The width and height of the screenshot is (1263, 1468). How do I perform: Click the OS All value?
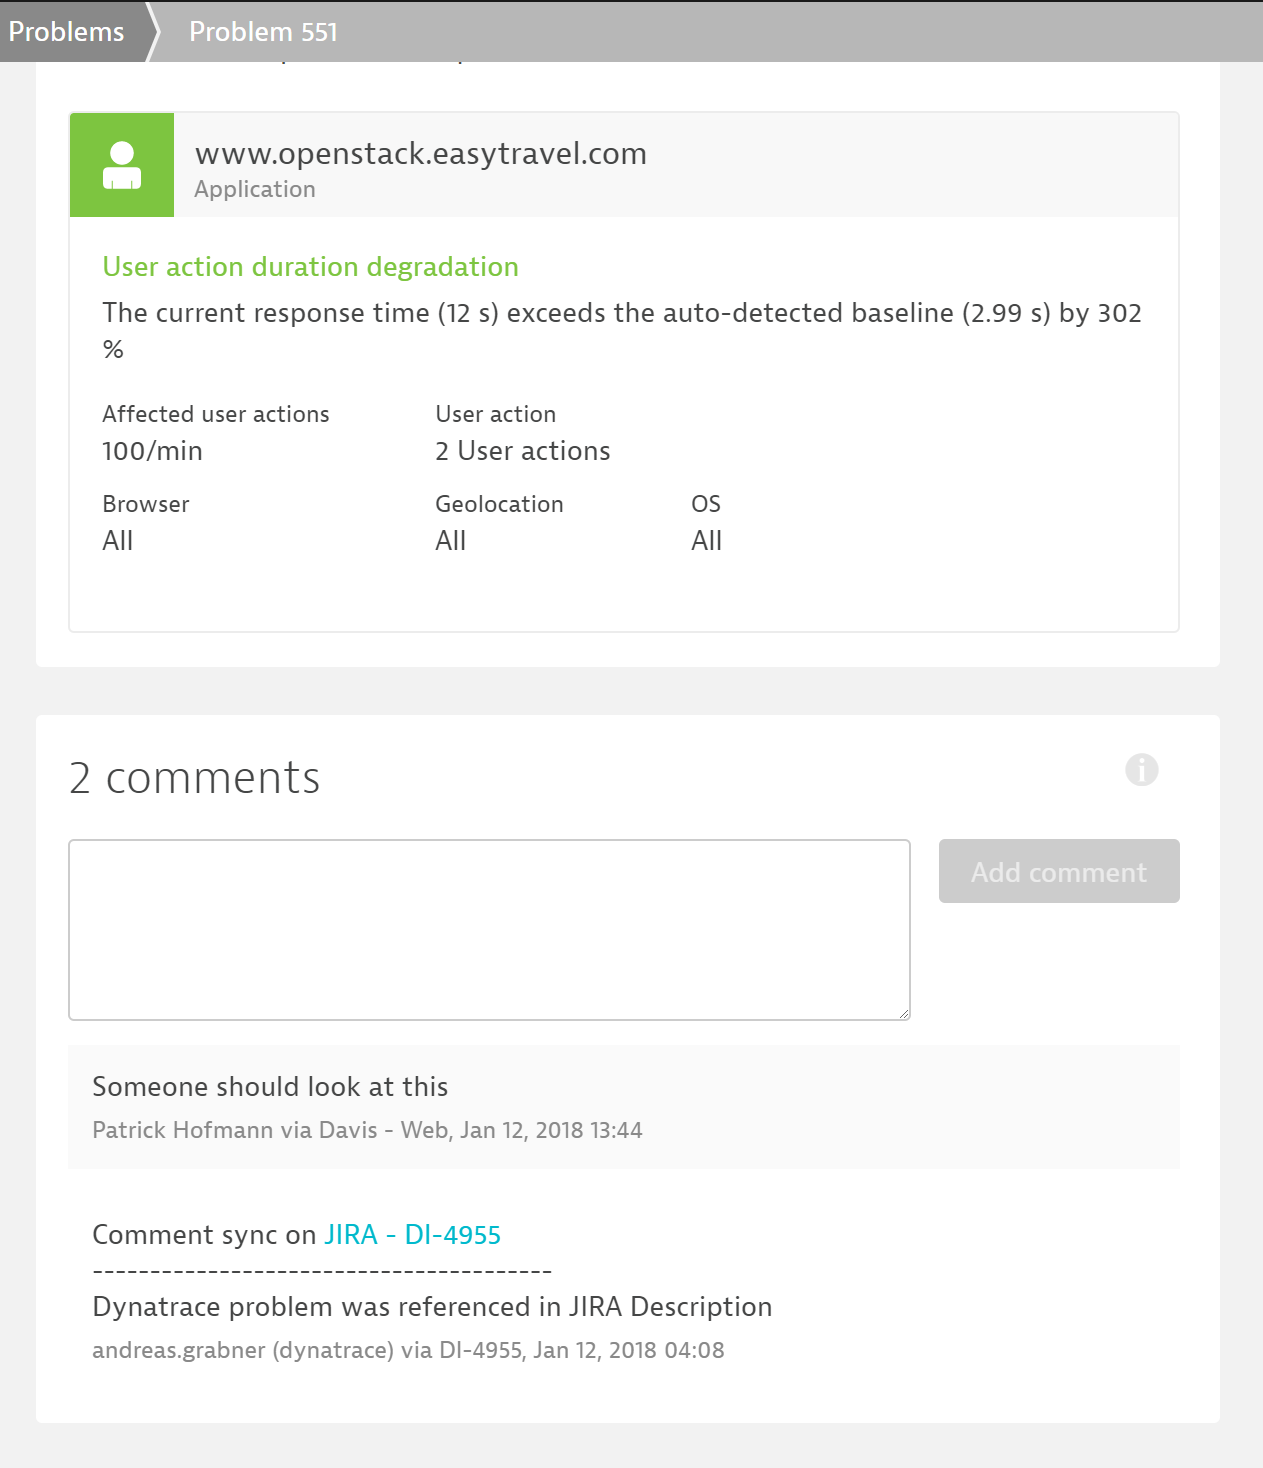[706, 541]
